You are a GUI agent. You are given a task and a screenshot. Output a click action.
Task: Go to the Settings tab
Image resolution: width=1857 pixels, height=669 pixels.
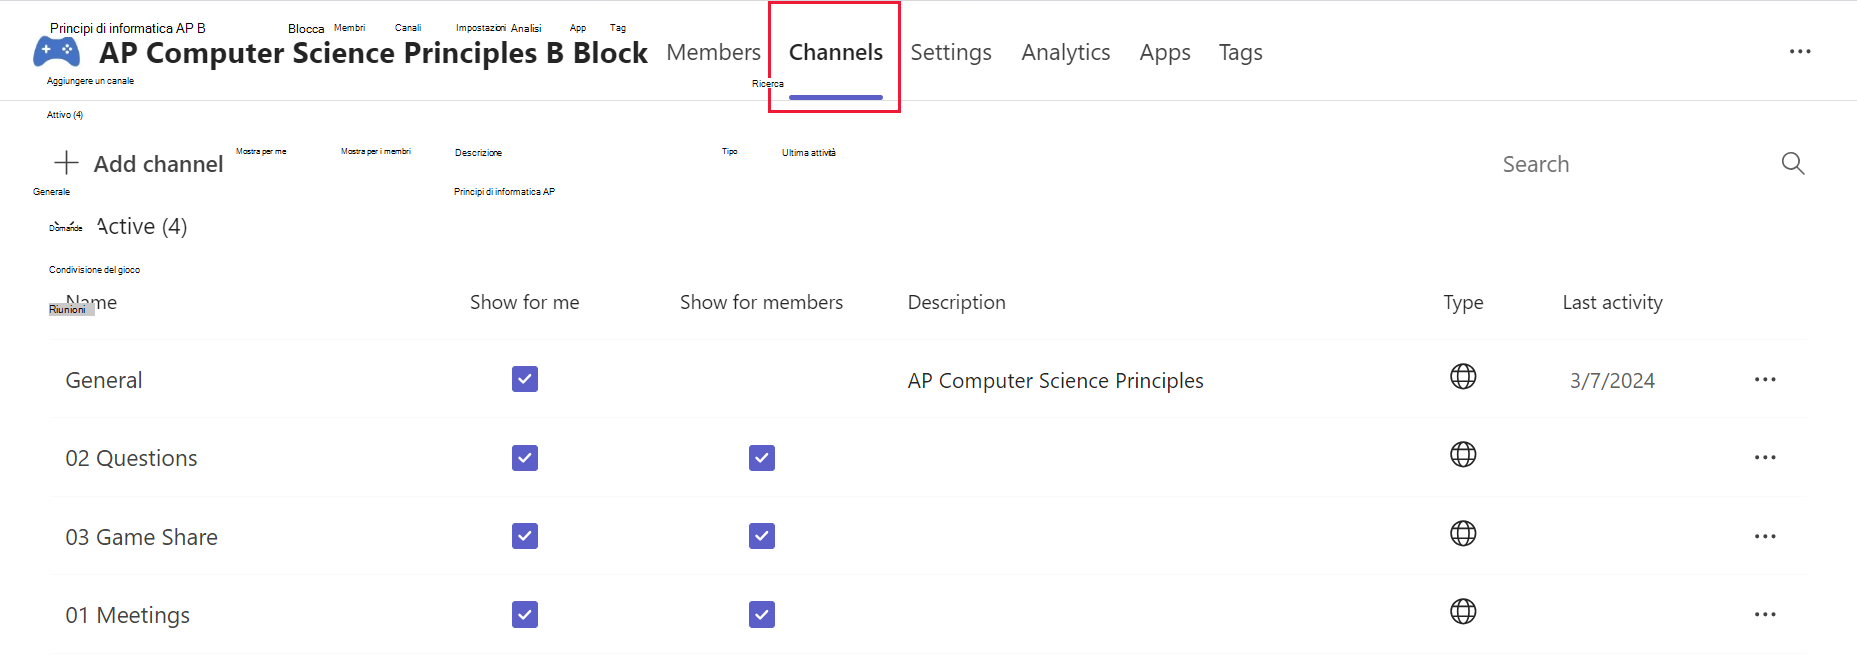click(x=951, y=52)
